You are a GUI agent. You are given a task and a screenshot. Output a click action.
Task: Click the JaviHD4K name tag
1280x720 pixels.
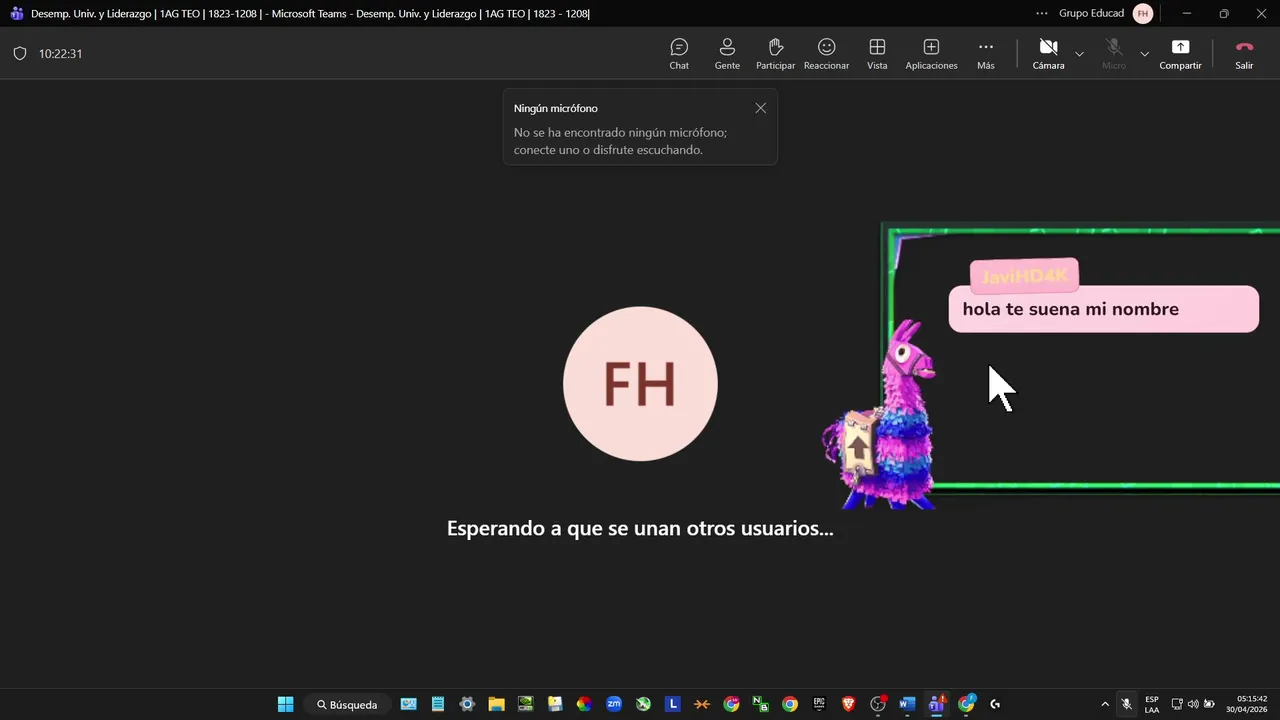(x=1024, y=276)
